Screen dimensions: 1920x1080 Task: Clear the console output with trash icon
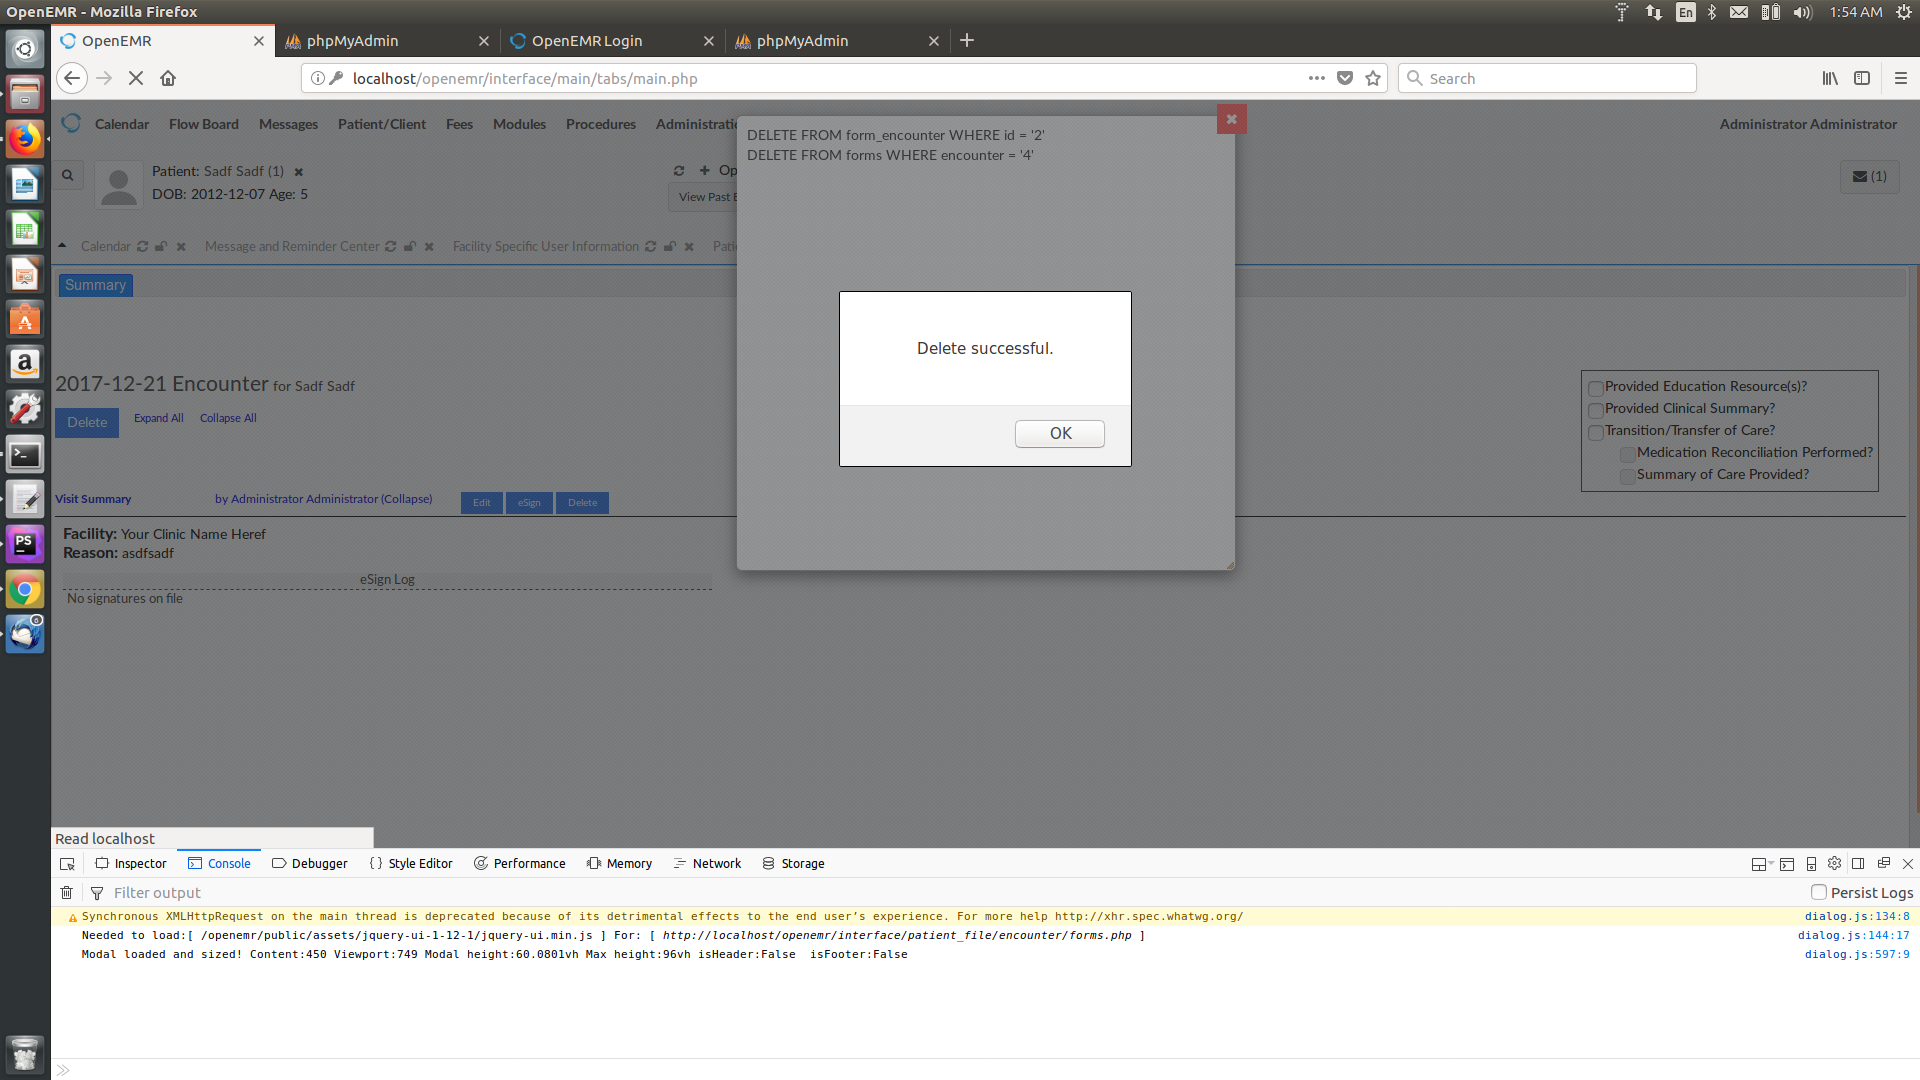66,892
